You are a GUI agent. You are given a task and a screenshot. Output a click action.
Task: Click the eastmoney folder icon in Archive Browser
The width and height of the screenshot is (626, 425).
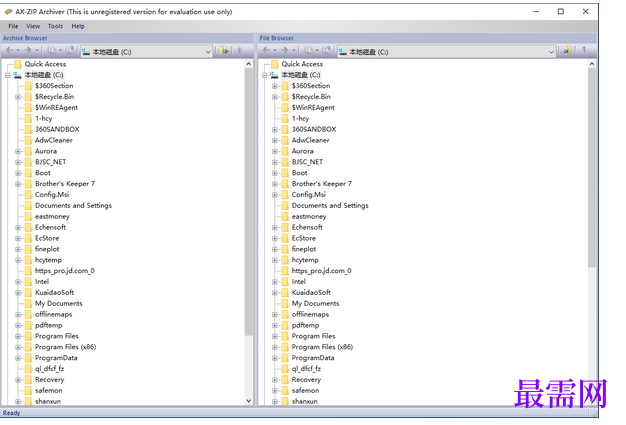(x=28, y=216)
